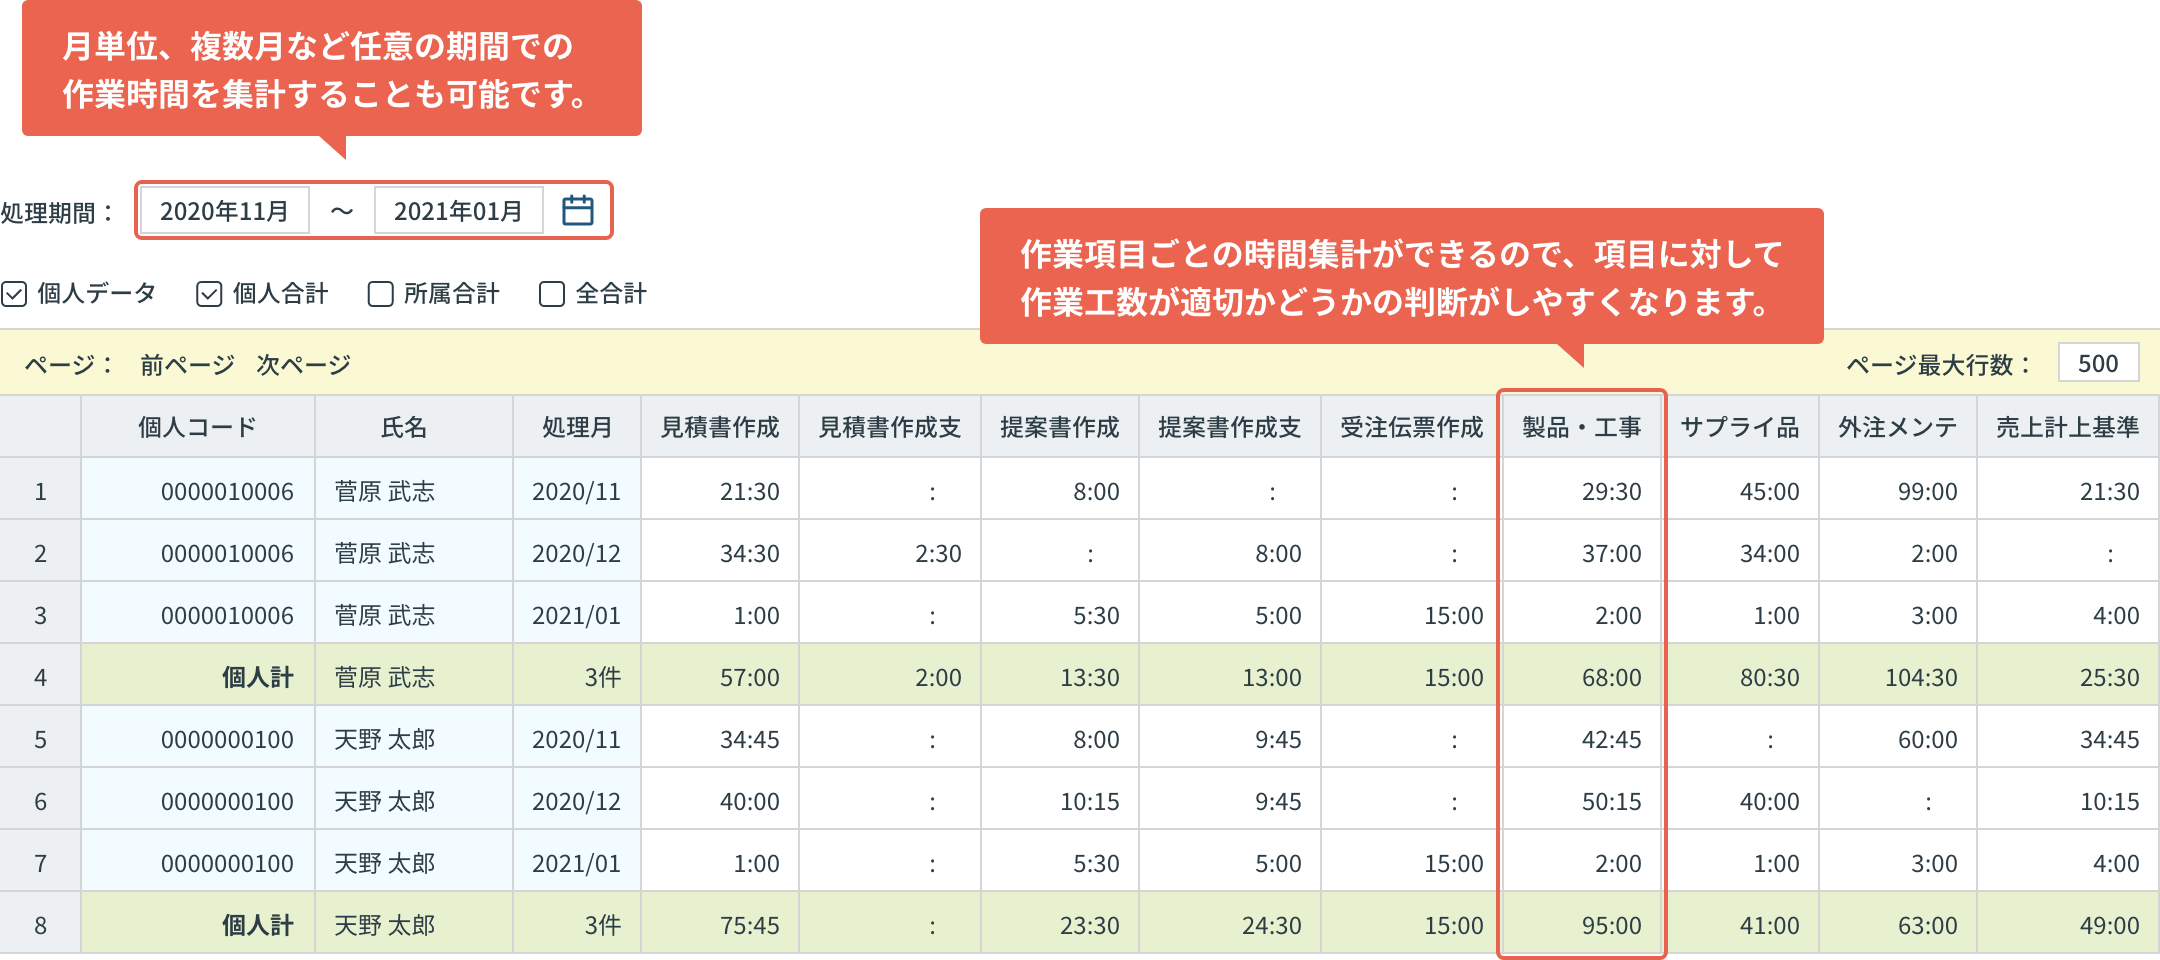
Task: Click 売上計上基準 total 49:00 in row 8
Action: click(2109, 925)
